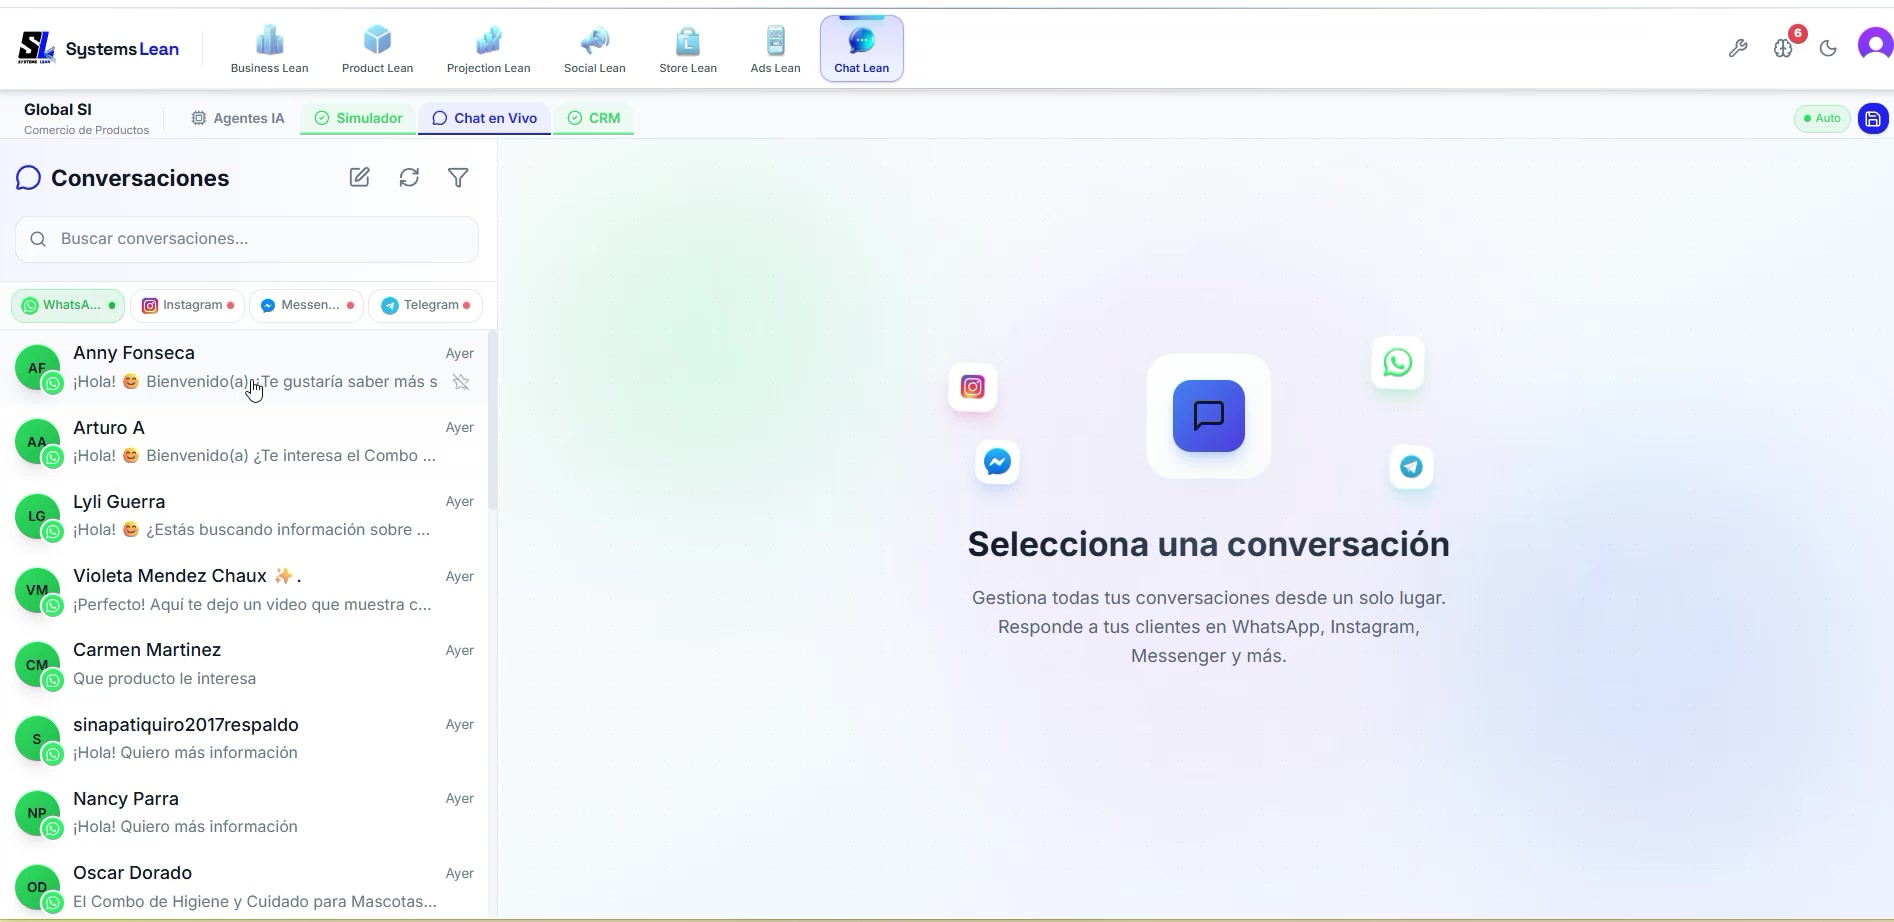Click the Telegram icon in empty state
The image size is (1894, 922).
point(1411,467)
